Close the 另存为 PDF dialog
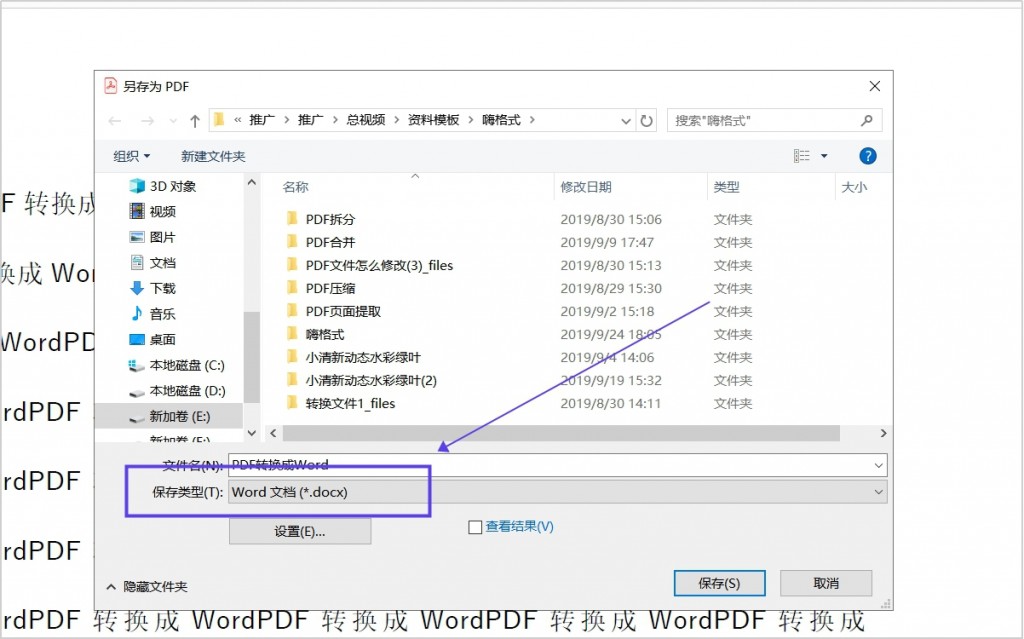This screenshot has height=639, width=1024. coord(874,86)
